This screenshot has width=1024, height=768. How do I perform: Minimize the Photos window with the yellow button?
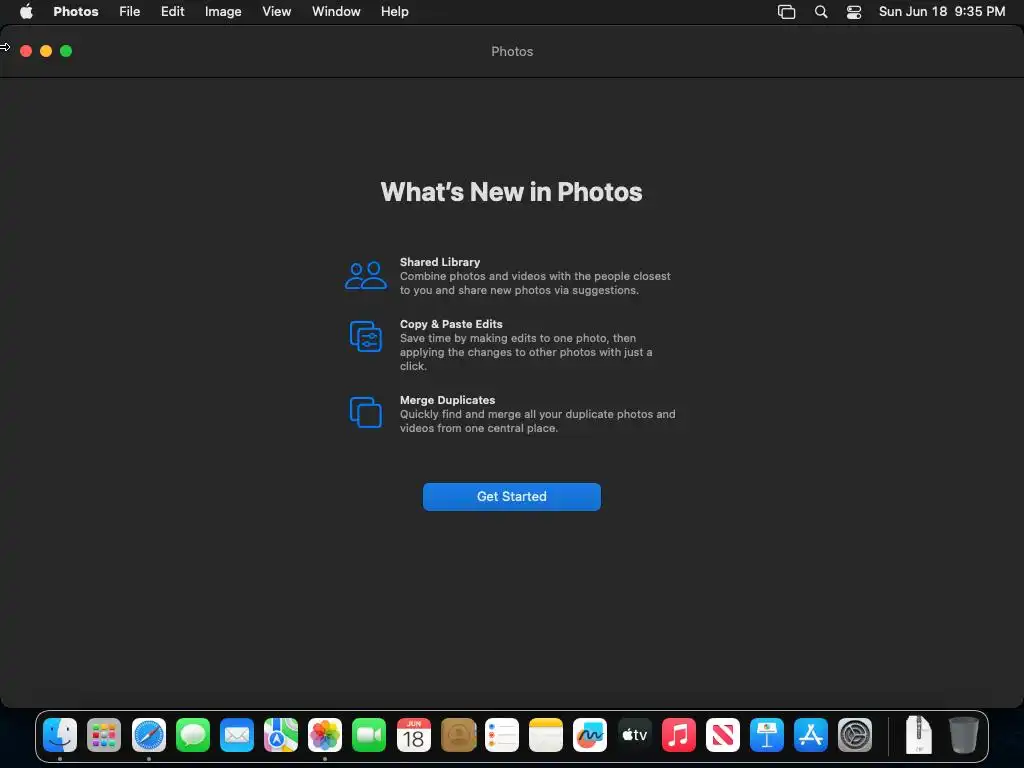coord(46,51)
